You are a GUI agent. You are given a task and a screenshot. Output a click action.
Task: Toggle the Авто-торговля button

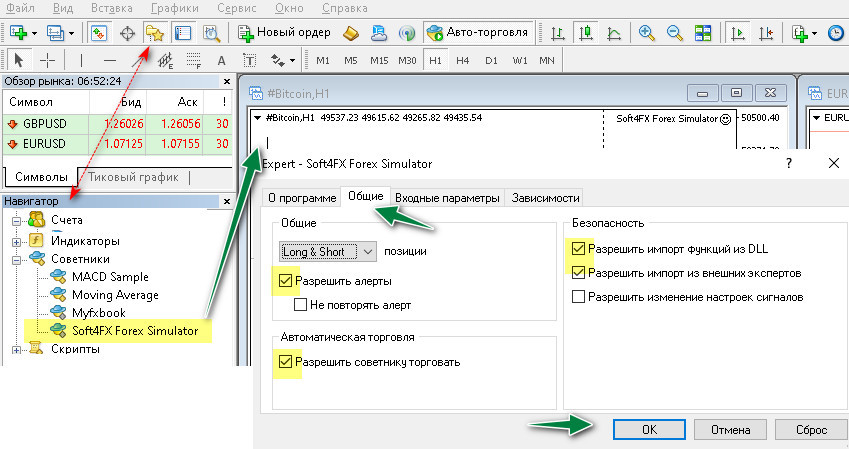click(x=478, y=33)
